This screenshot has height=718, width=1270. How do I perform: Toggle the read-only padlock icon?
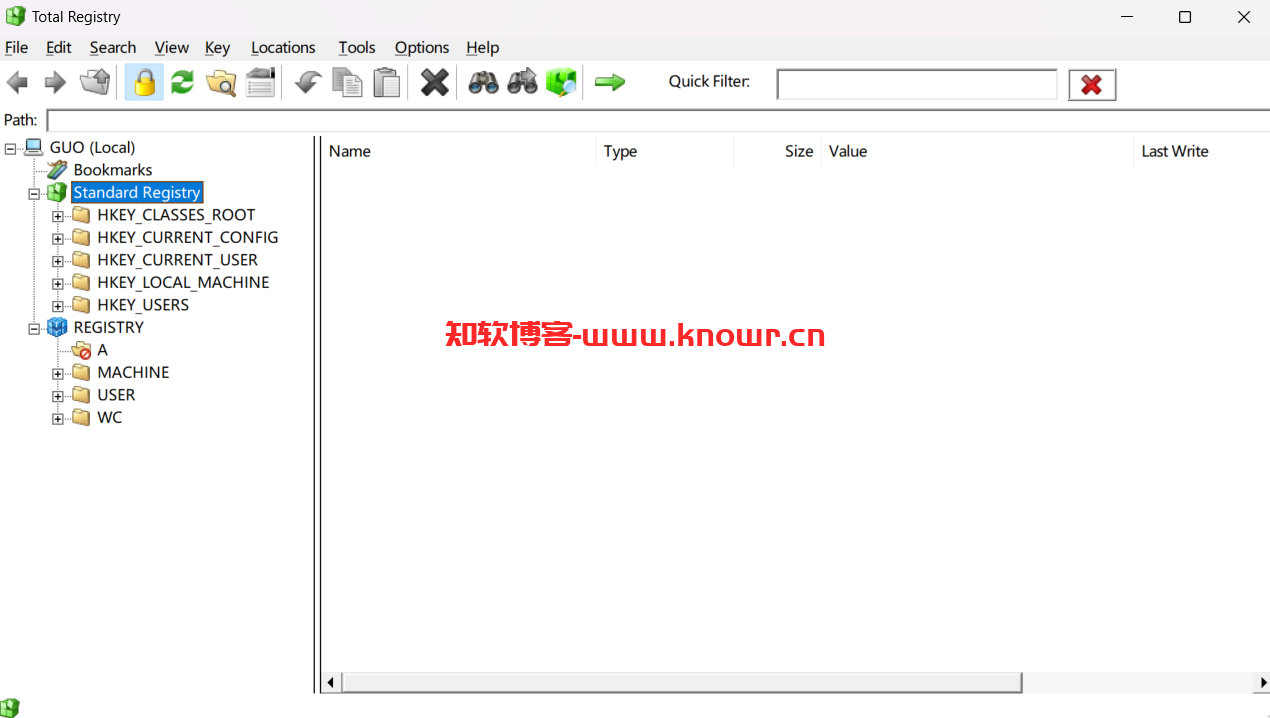(x=144, y=82)
